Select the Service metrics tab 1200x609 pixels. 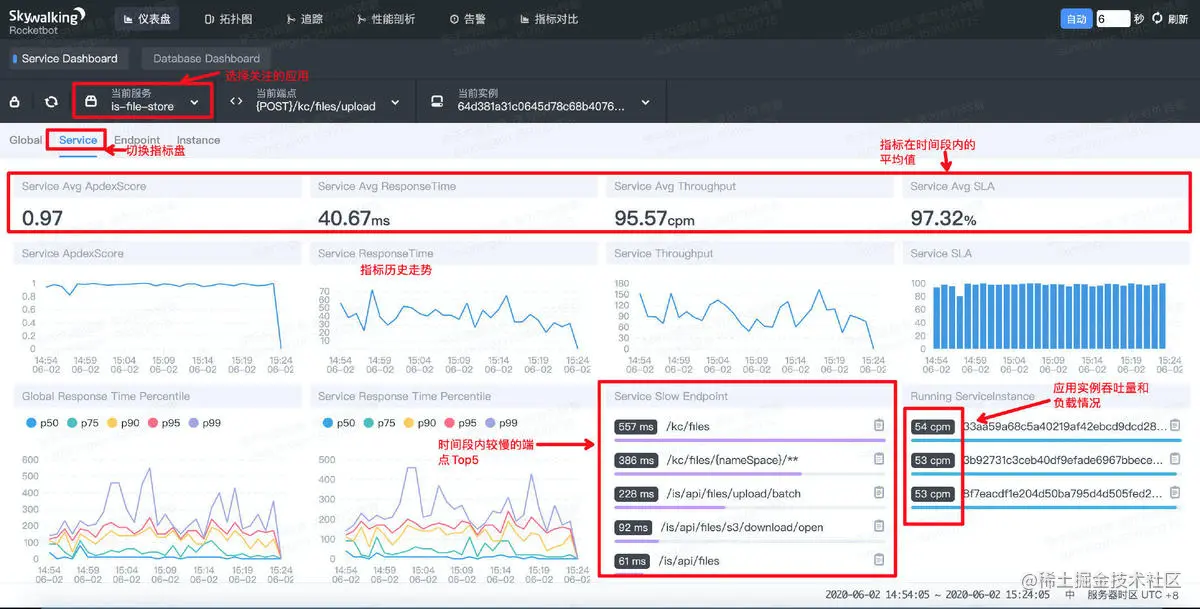point(78,140)
